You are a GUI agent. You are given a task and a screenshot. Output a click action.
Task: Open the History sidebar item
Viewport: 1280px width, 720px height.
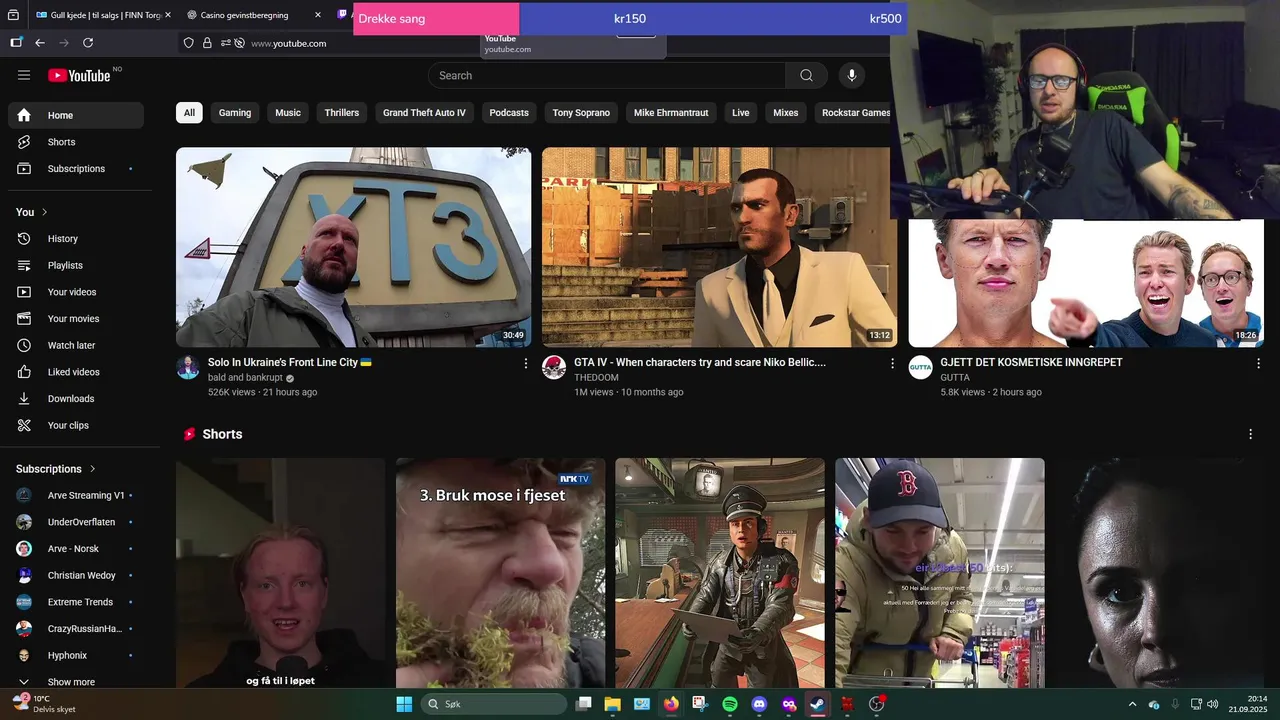pyautogui.click(x=76, y=239)
